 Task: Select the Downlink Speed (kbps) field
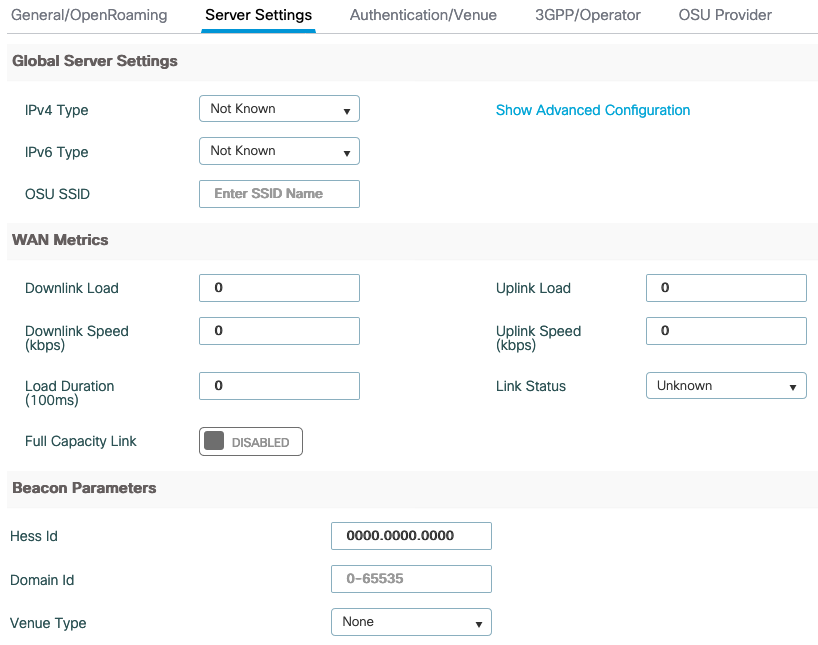tap(279, 331)
